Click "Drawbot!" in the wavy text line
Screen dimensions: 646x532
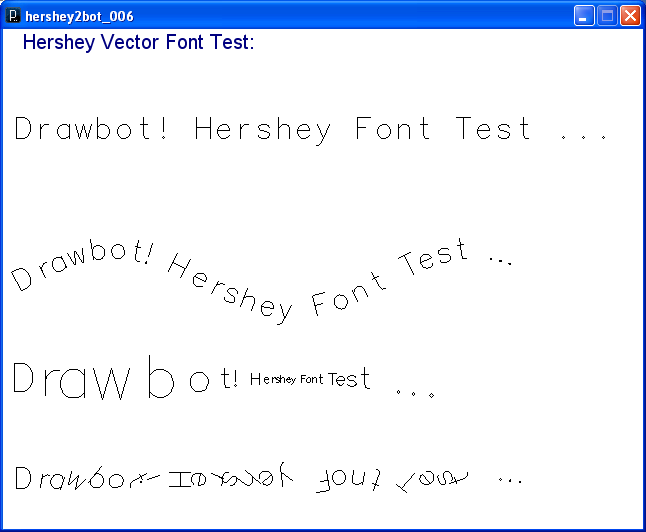pyautogui.click(x=82, y=262)
